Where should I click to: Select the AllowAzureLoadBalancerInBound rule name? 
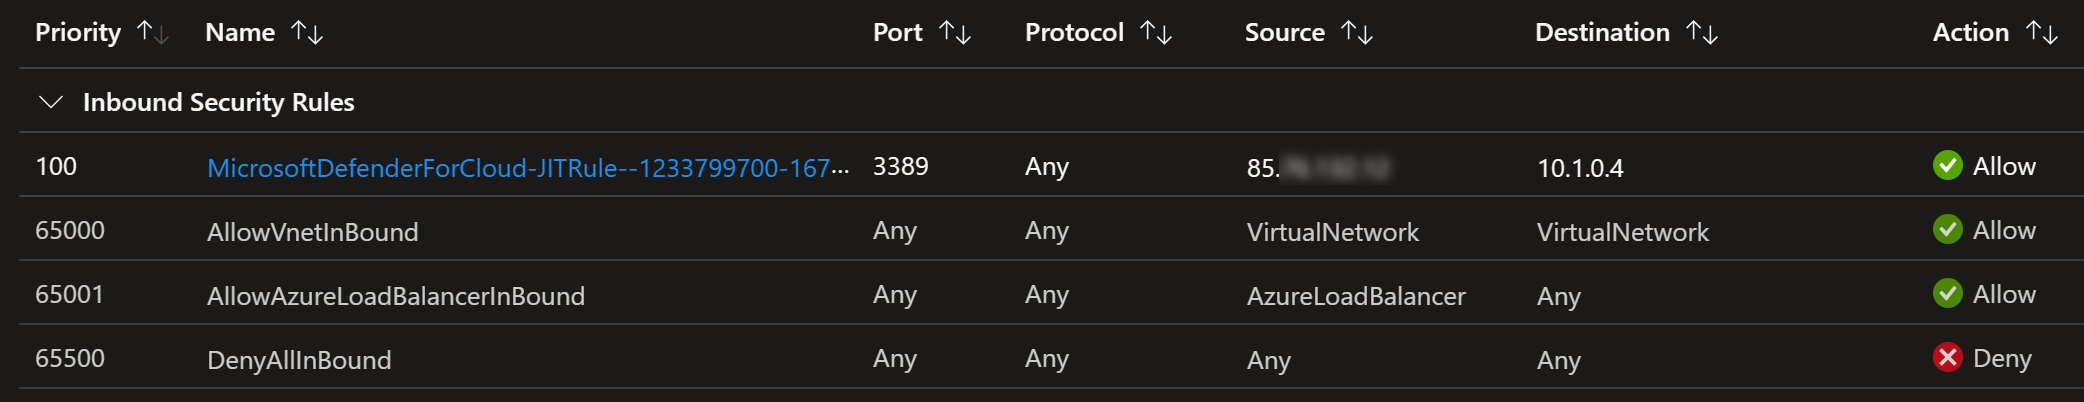click(396, 296)
